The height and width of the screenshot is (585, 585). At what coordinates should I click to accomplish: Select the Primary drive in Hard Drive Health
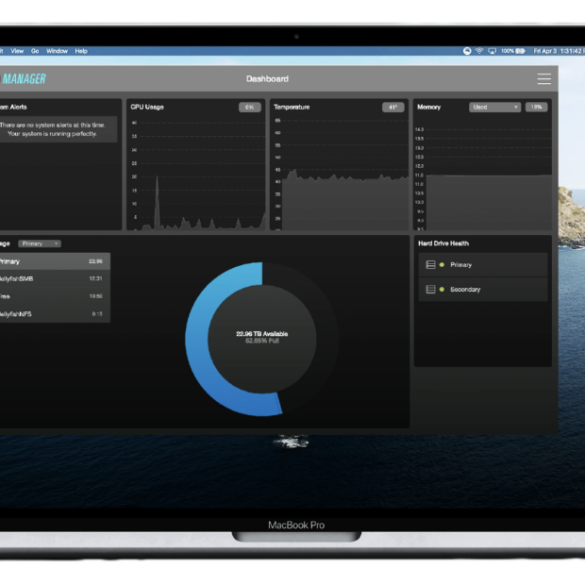tap(483, 265)
